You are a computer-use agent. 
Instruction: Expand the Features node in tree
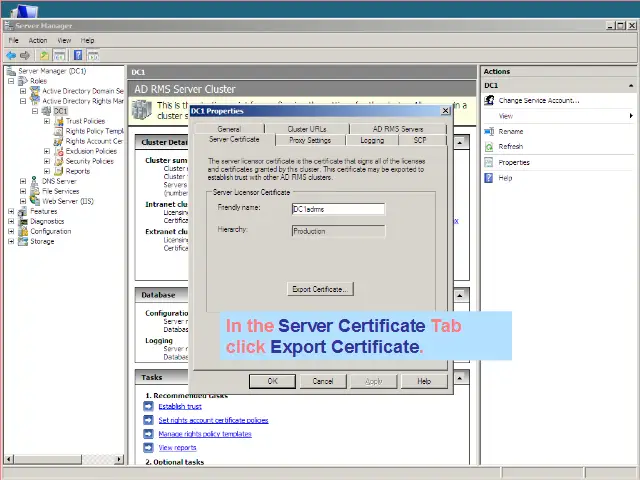tap(11, 211)
